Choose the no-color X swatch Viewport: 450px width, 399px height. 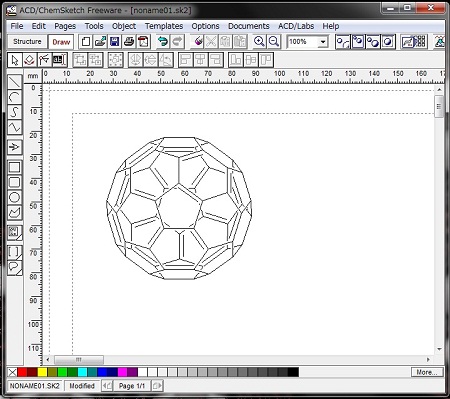pyautogui.click(x=12, y=372)
